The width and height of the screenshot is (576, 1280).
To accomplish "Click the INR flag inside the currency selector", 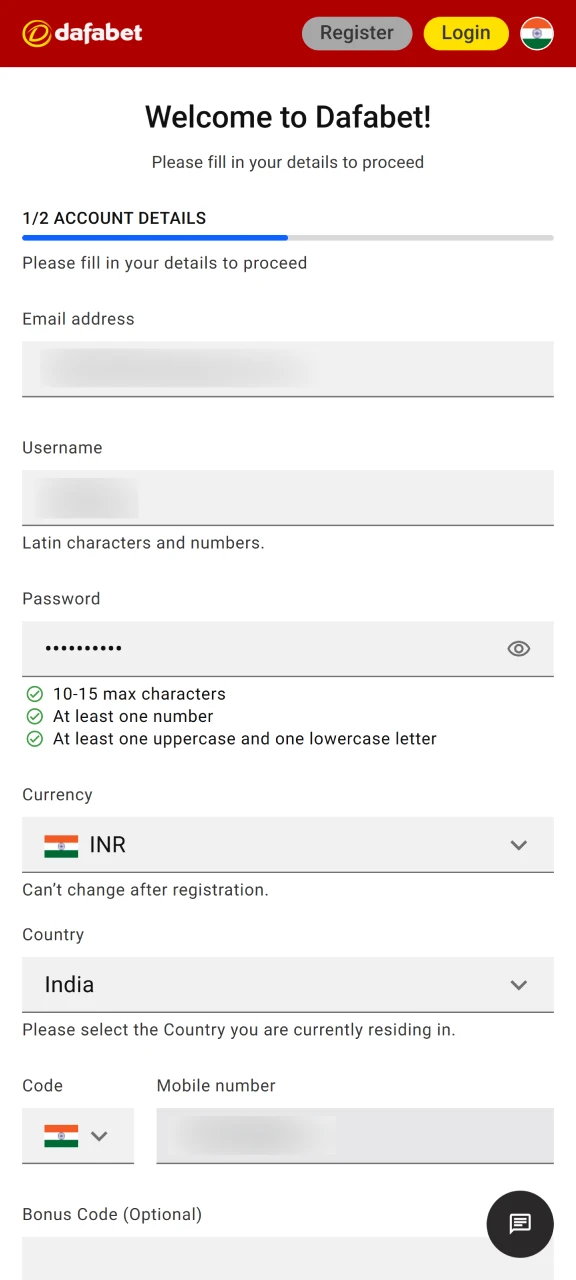I will pyautogui.click(x=59, y=845).
